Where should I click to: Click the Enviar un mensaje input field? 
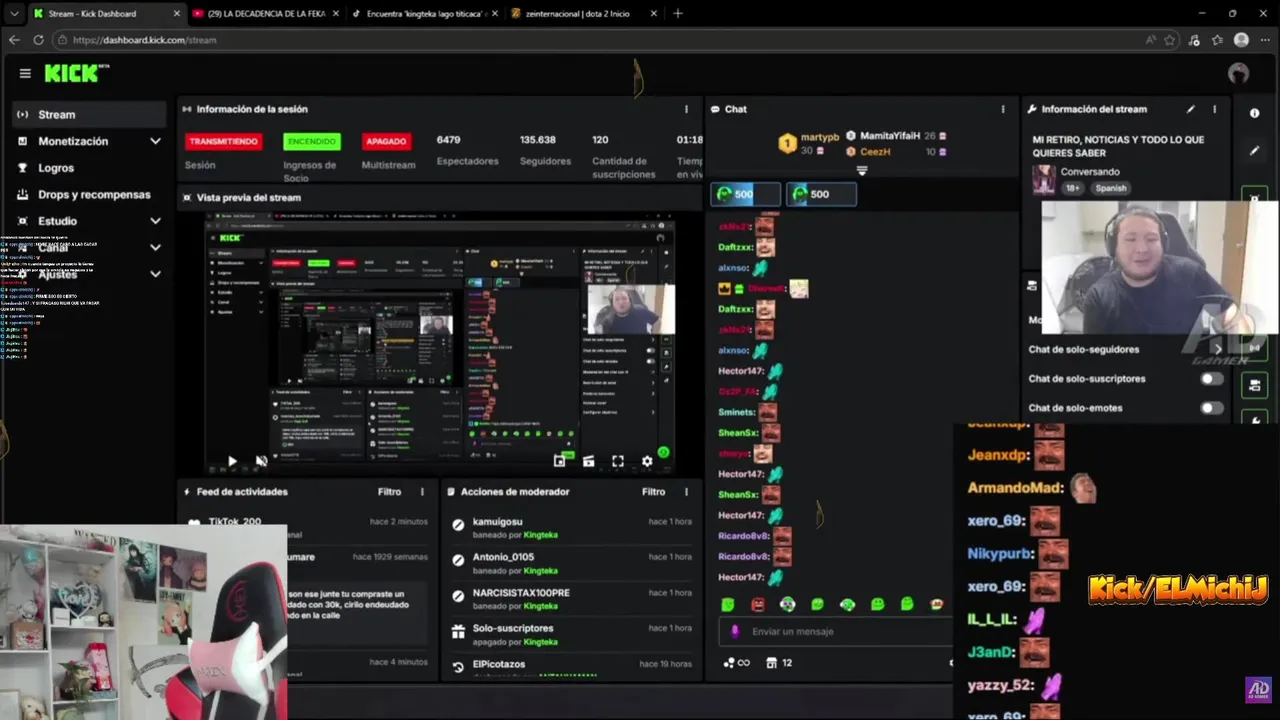click(835, 631)
